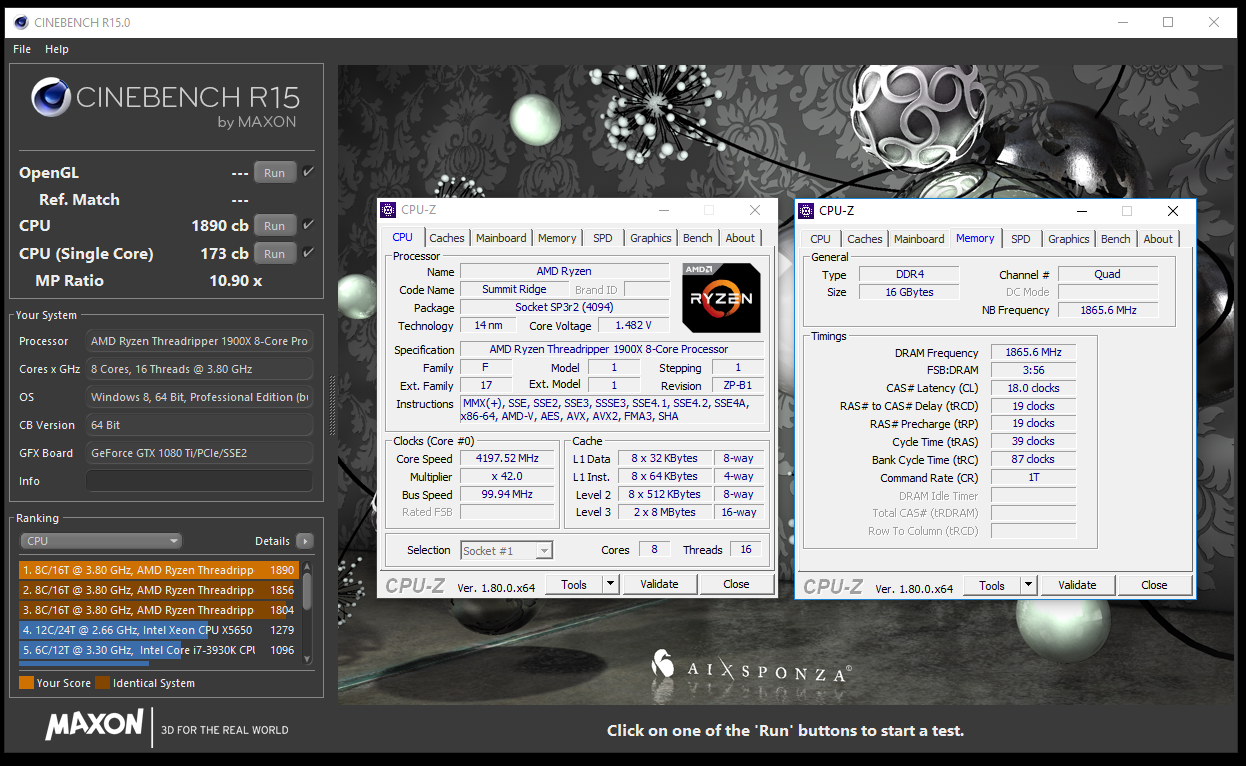Open the Help menu
The height and width of the screenshot is (766, 1246).
pos(57,49)
